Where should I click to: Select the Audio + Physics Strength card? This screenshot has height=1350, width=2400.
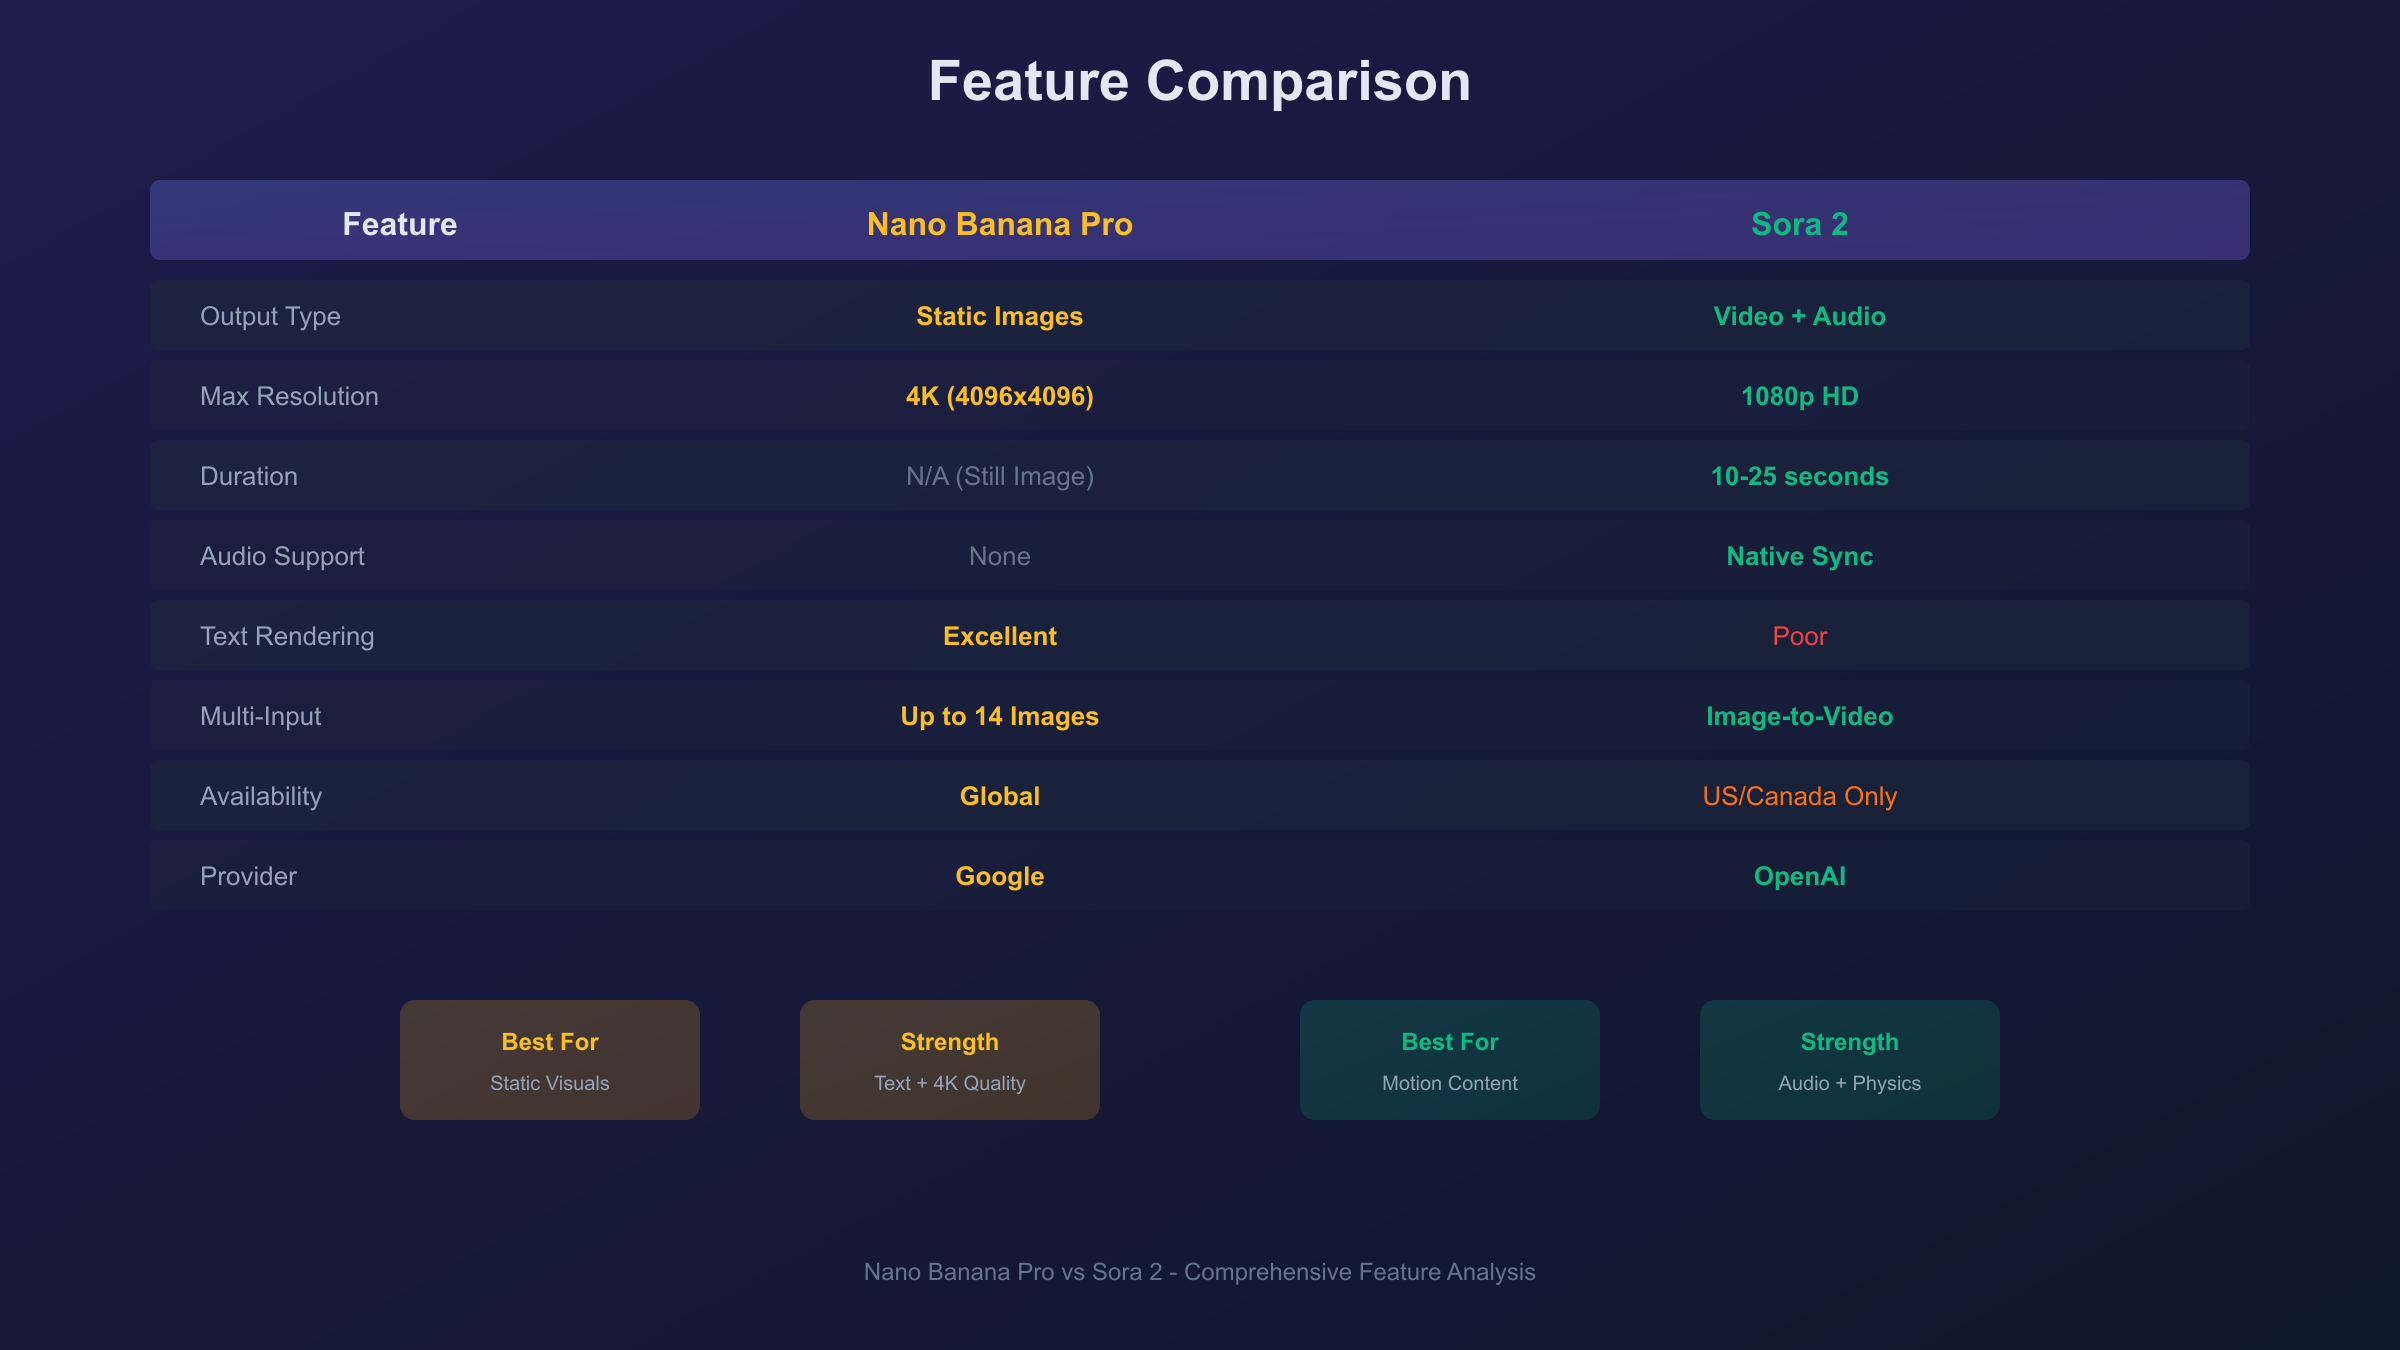pos(1848,1059)
